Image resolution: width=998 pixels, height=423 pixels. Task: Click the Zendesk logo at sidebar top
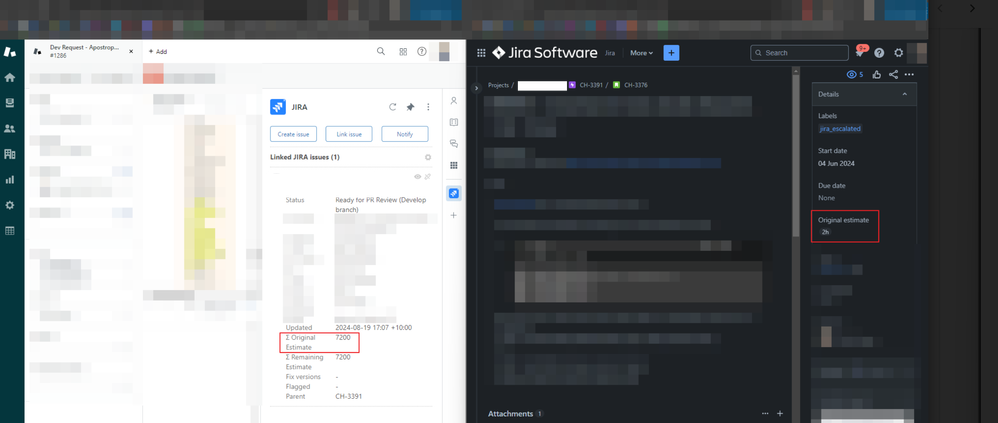point(10,52)
